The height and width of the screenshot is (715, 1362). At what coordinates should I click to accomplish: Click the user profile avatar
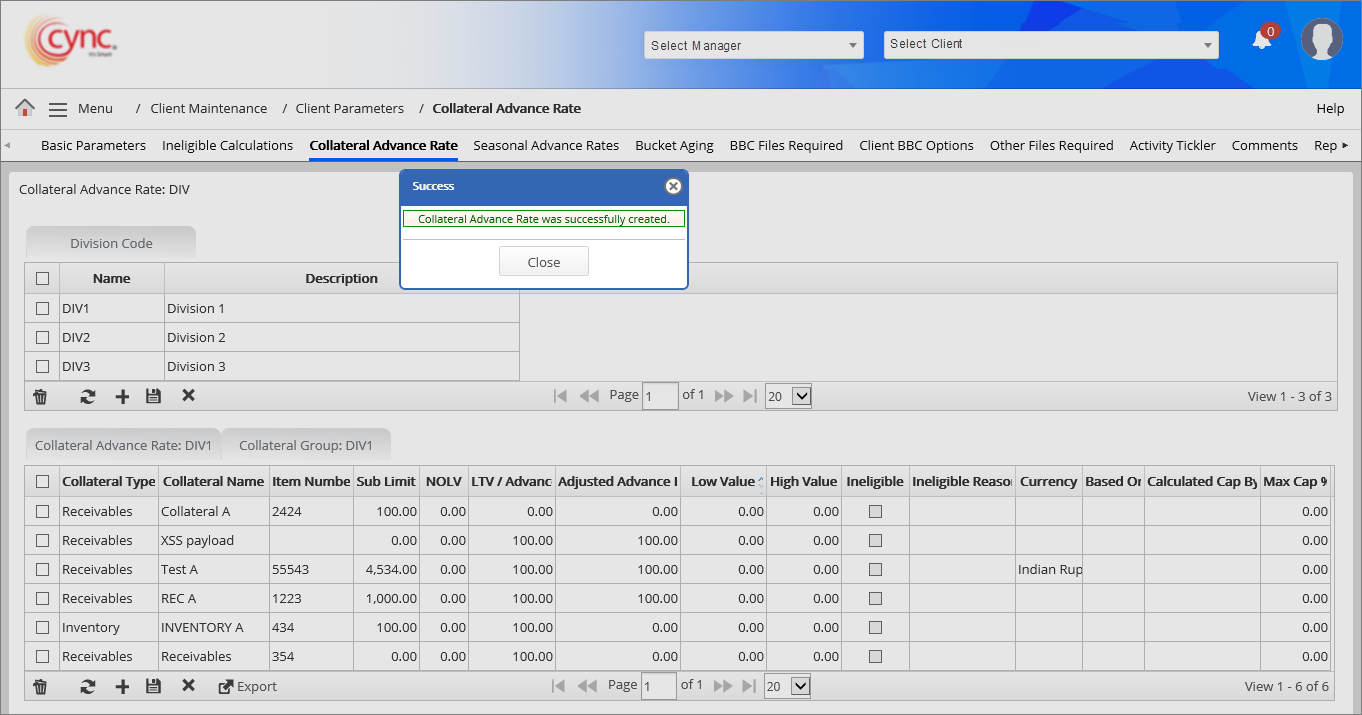pos(1321,40)
